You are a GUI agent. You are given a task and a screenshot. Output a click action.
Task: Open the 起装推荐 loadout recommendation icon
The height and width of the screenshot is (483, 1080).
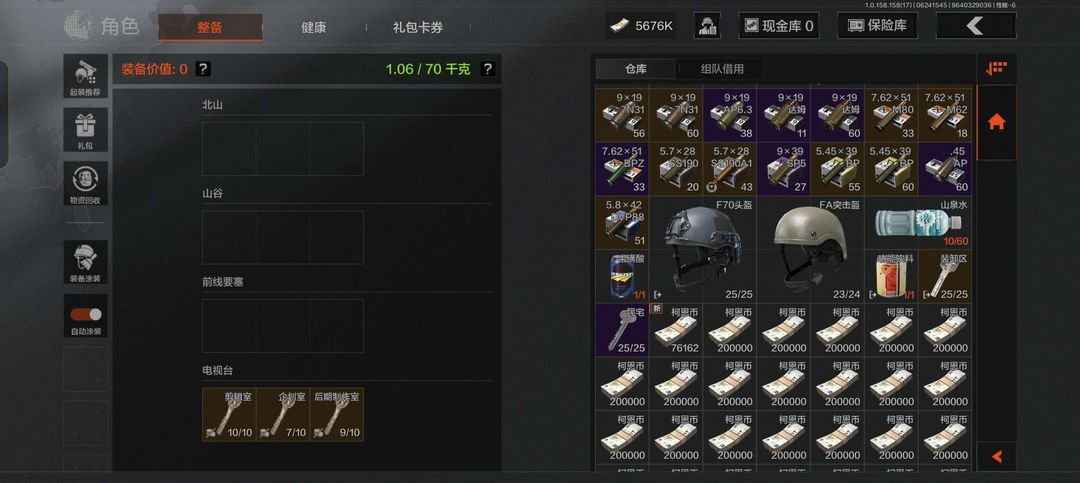coord(85,76)
